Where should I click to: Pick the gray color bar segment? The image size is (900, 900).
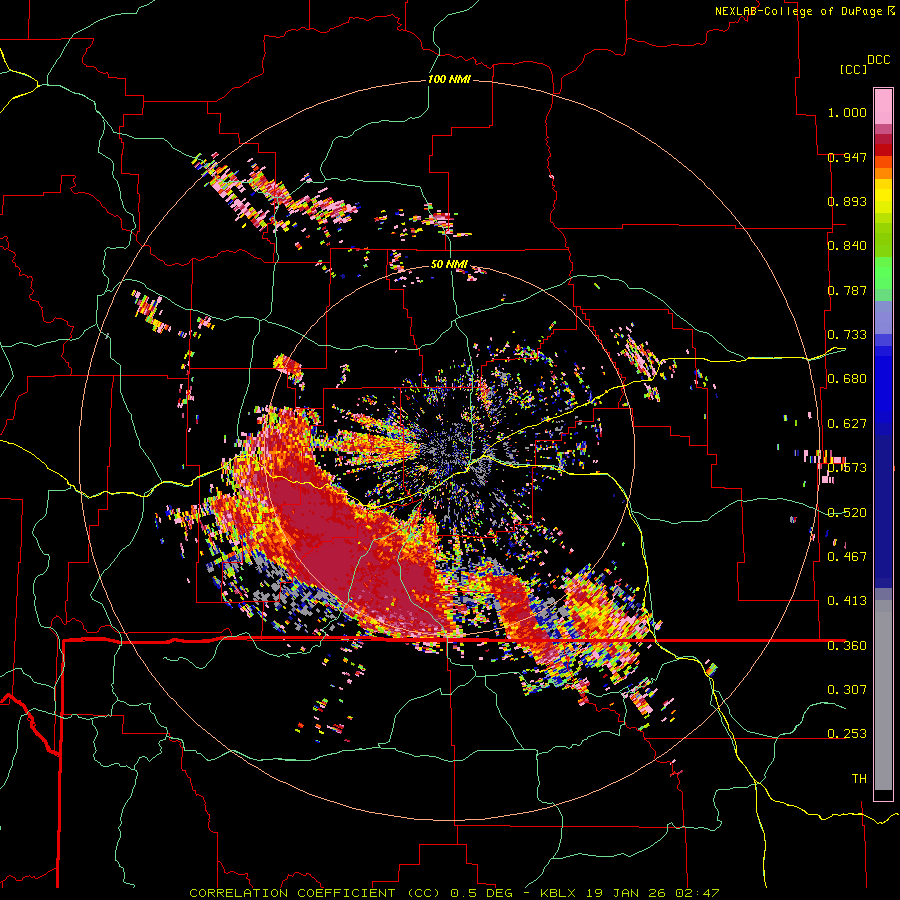click(x=883, y=697)
